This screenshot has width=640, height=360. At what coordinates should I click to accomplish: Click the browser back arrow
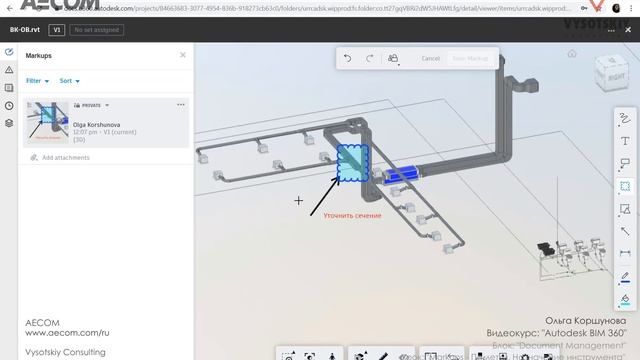(x=9, y=8)
